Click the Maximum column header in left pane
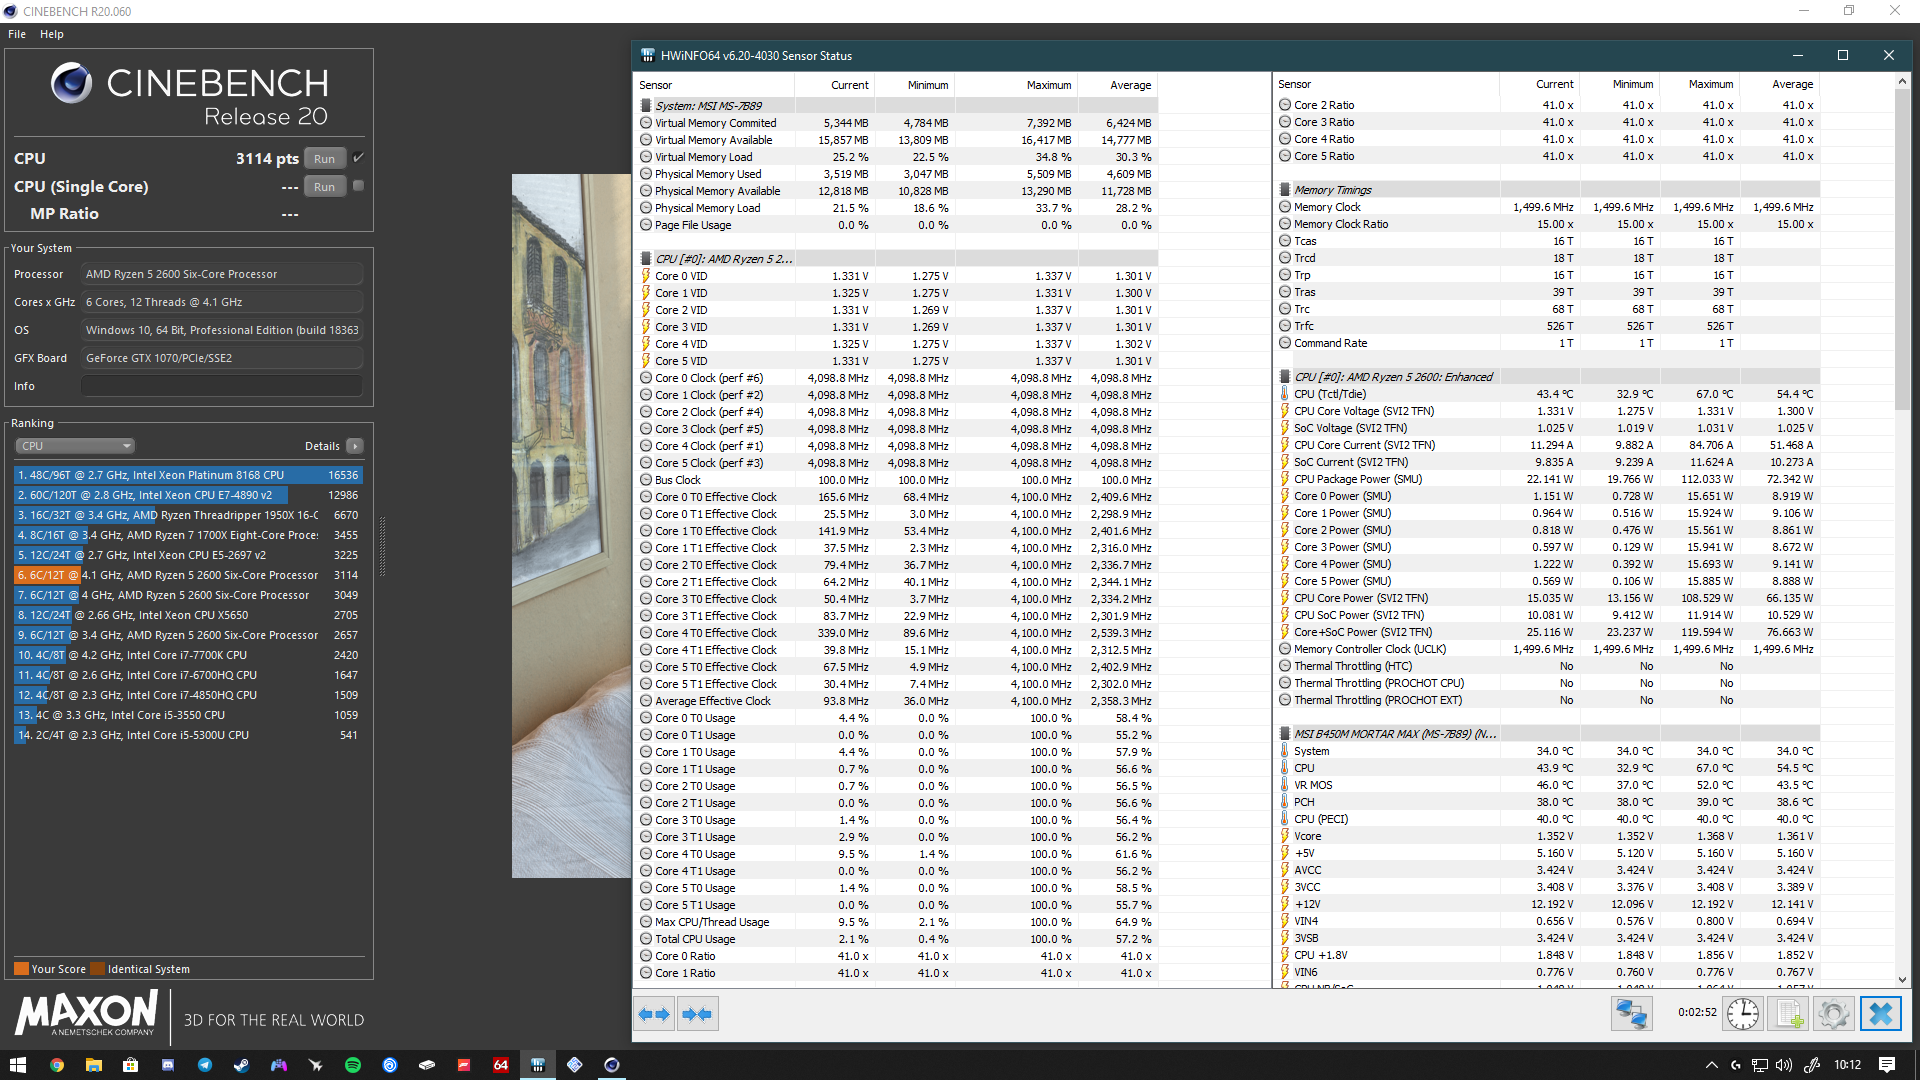This screenshot has width=1920, height=1080. pos(1016,85)
